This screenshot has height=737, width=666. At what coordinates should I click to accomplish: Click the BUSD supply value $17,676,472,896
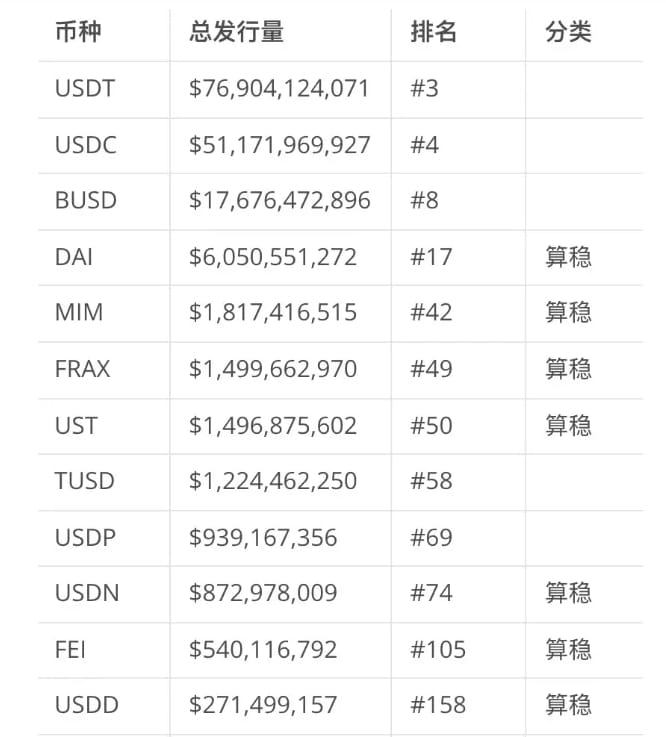[280, 200]
